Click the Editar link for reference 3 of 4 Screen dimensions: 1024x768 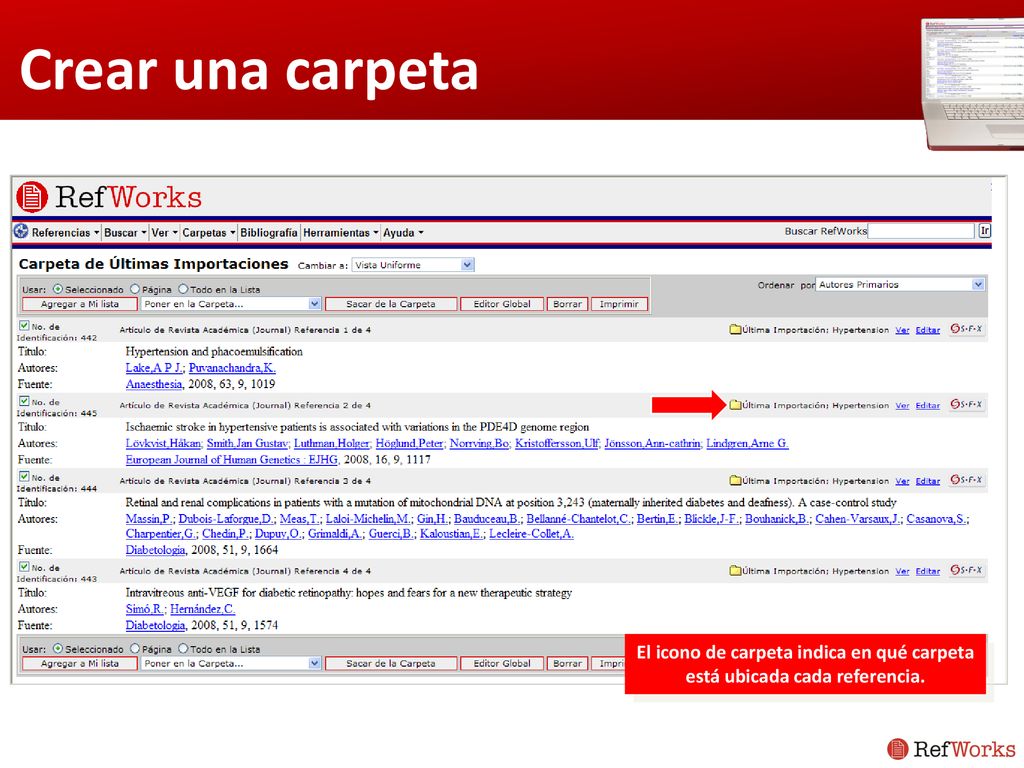(927, 481)
